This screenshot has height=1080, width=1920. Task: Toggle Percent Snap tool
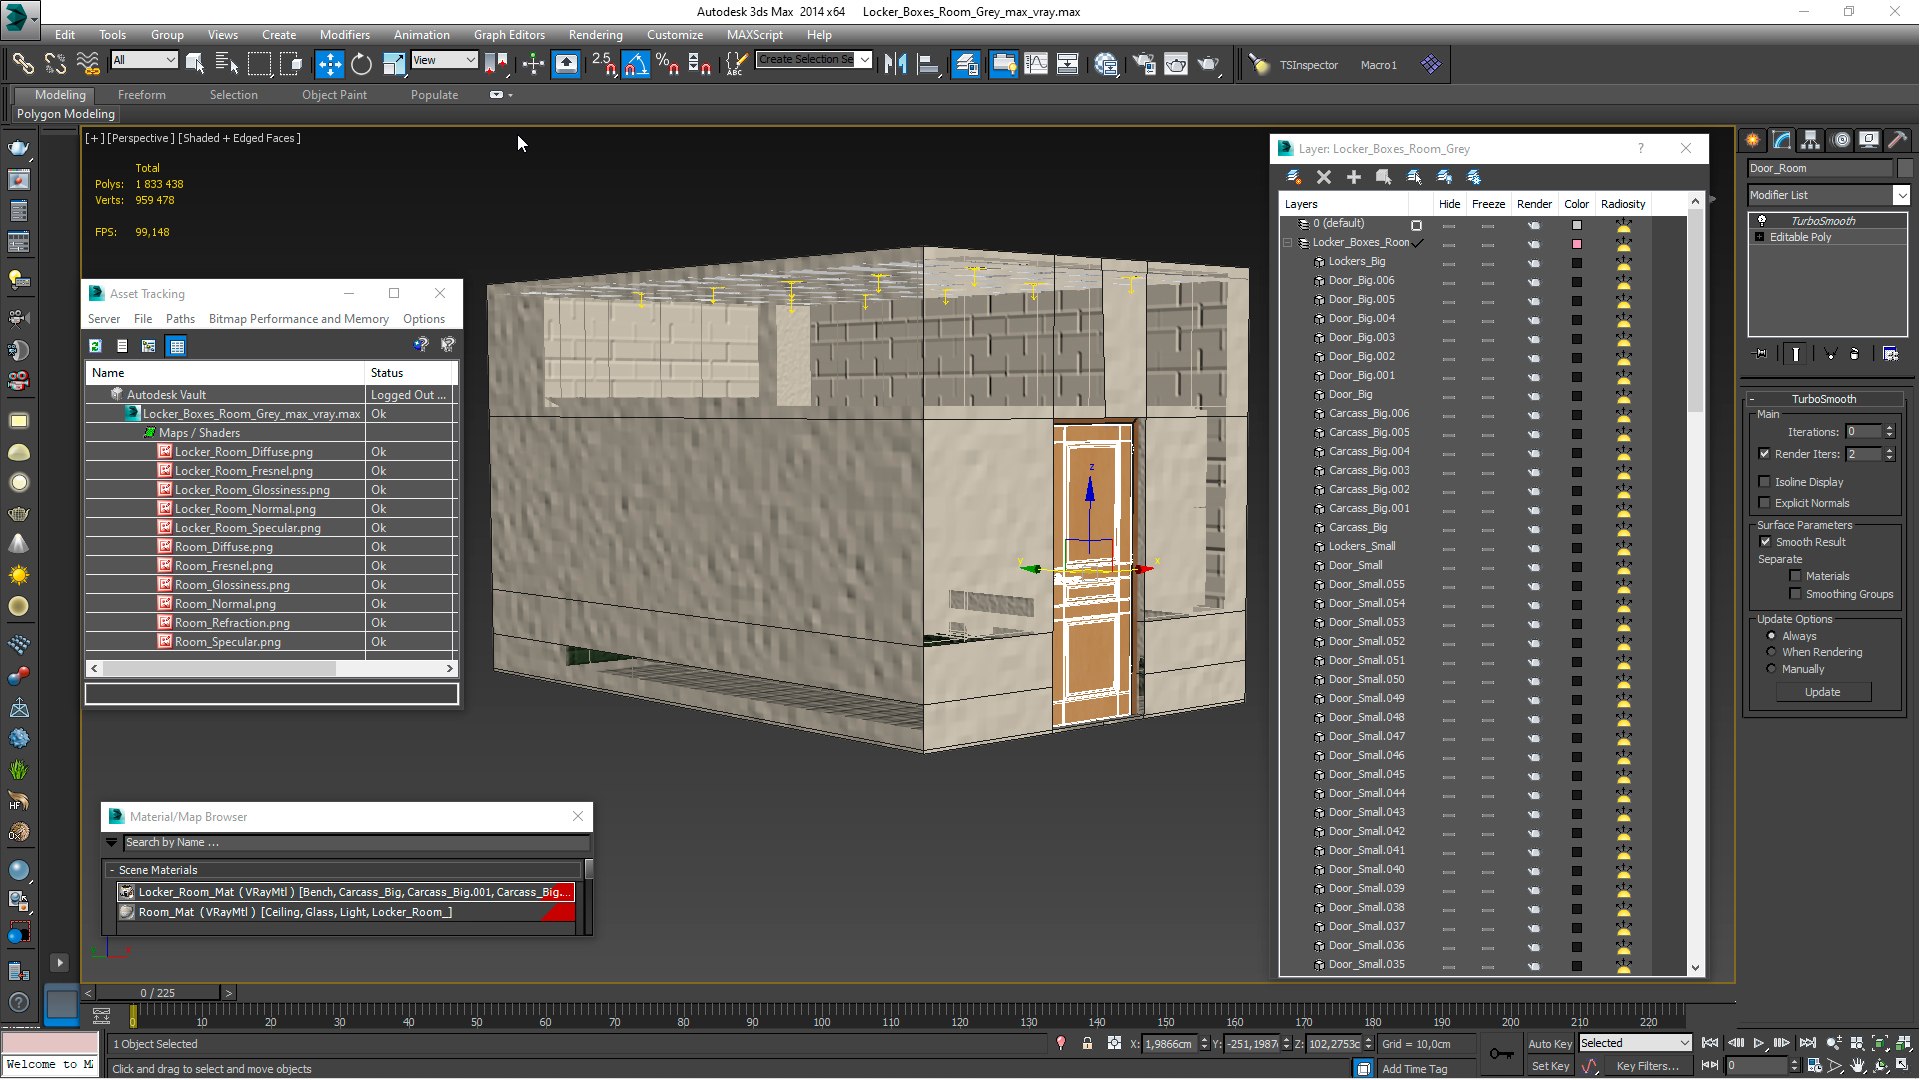(668, 64)
